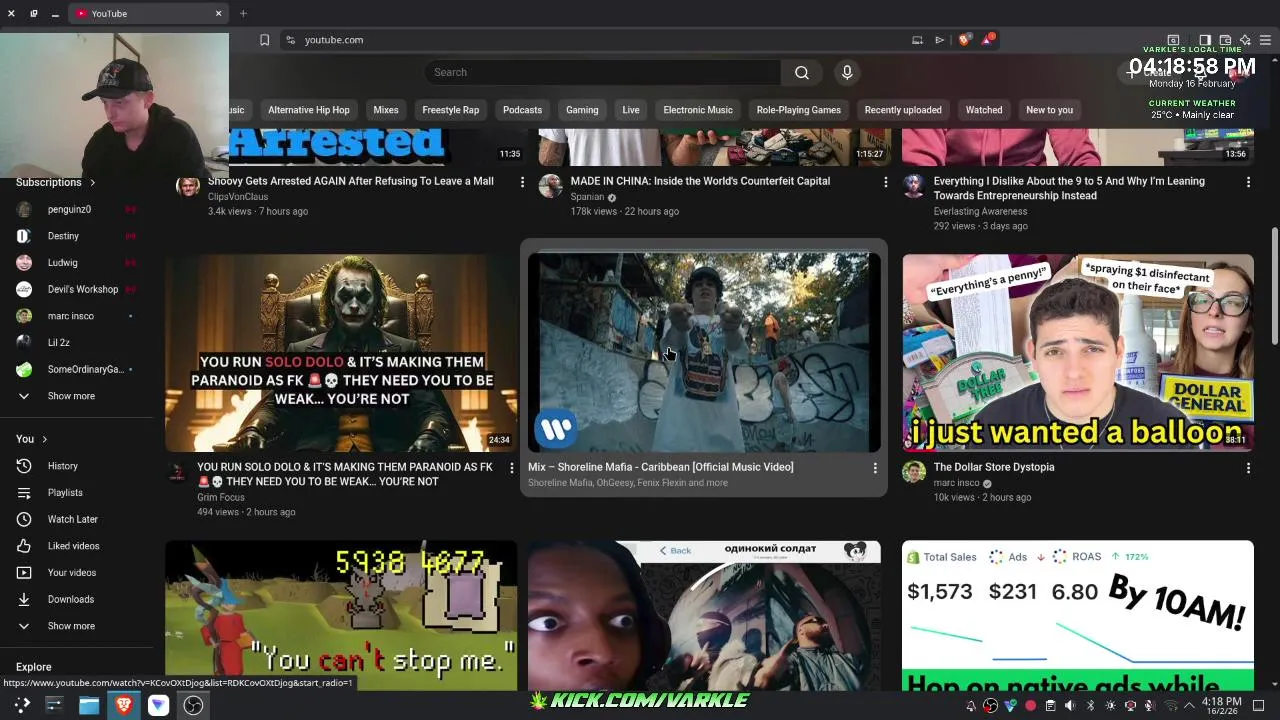Bookmark this page with the bookmark icon
This screenshot has height=720, width=1280.
[x=264, y=40]
